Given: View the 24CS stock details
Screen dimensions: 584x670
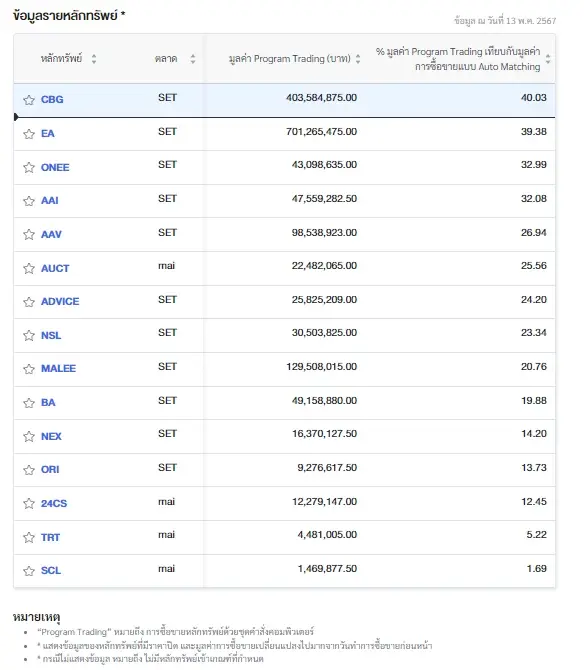Looking at the screenshot, I should pos(54,503).
